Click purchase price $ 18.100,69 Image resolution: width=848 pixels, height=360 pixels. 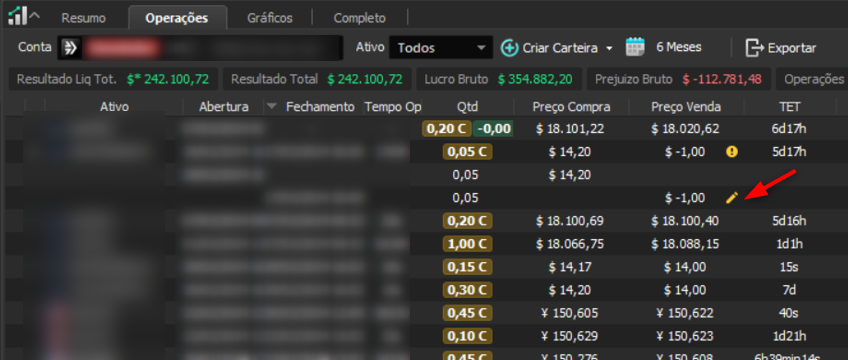pos(570,221)
